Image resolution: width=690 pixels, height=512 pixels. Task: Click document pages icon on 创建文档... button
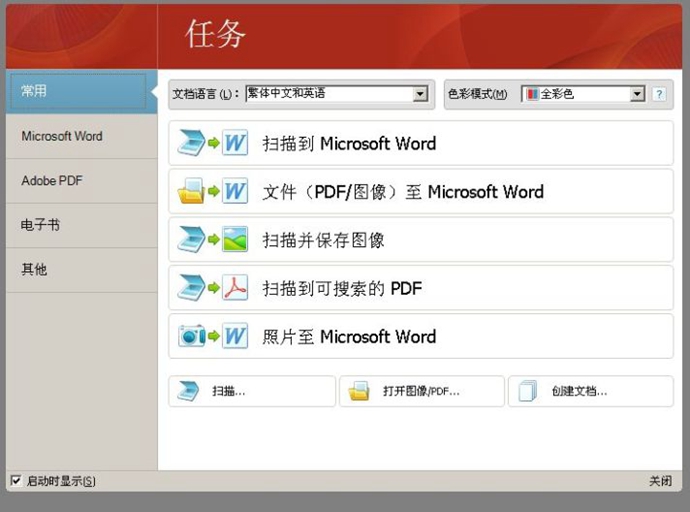528,391
